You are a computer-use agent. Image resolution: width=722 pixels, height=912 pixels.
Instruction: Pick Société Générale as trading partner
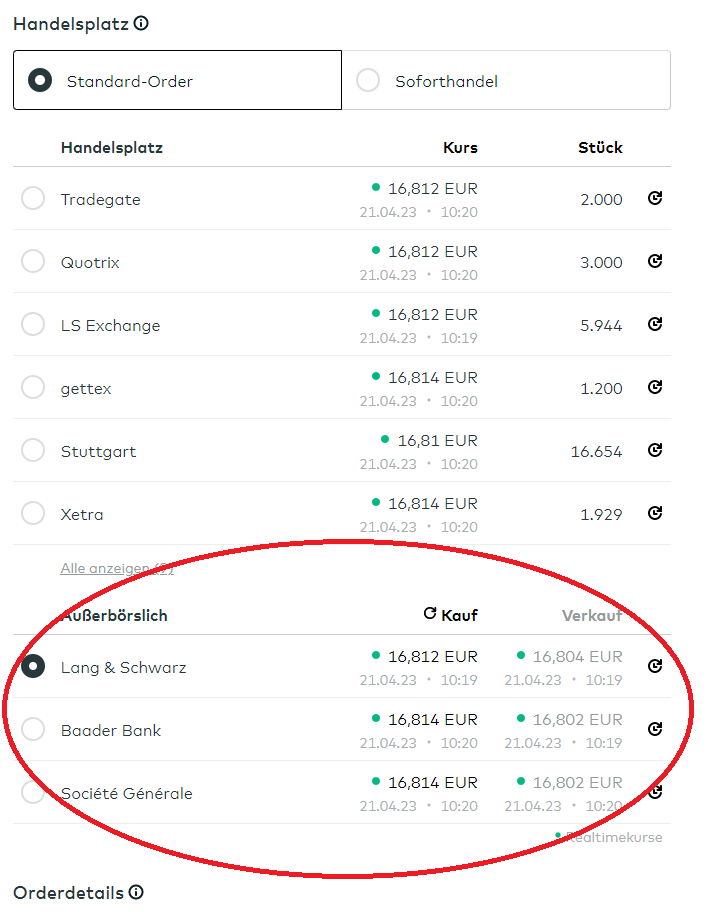pyautogui.click(x=33, y=793)
